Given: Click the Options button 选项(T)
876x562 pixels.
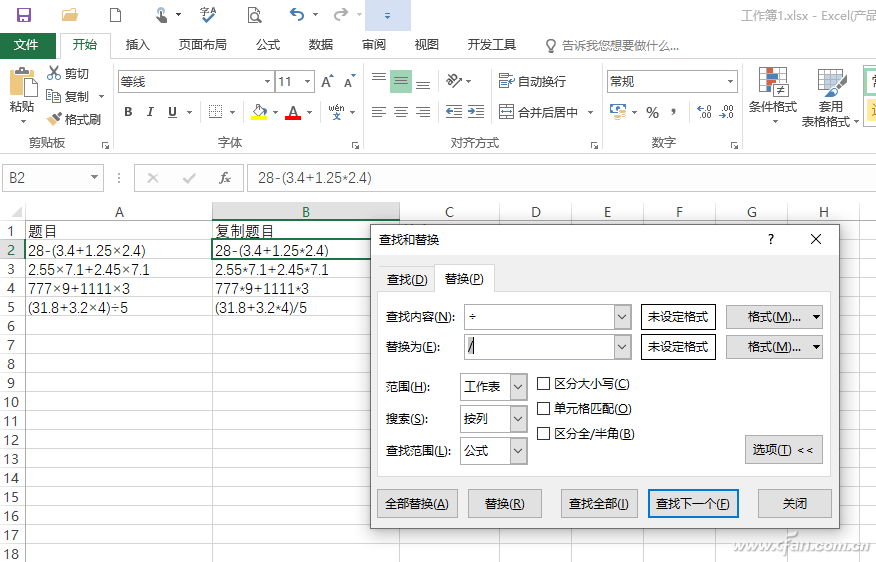Looking at the screenshot, I should 783,450.
